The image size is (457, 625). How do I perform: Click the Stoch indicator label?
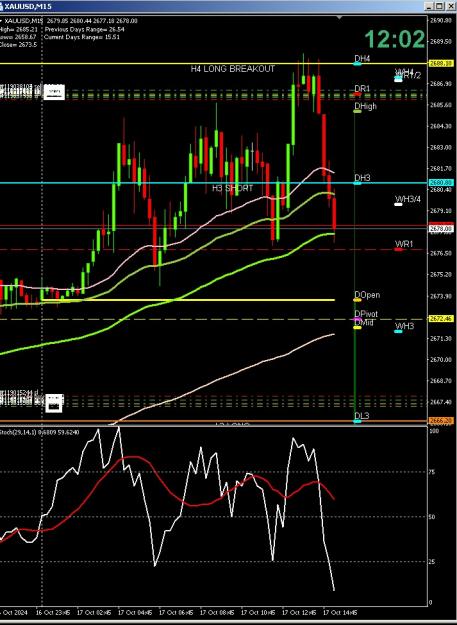pos(39,432)
